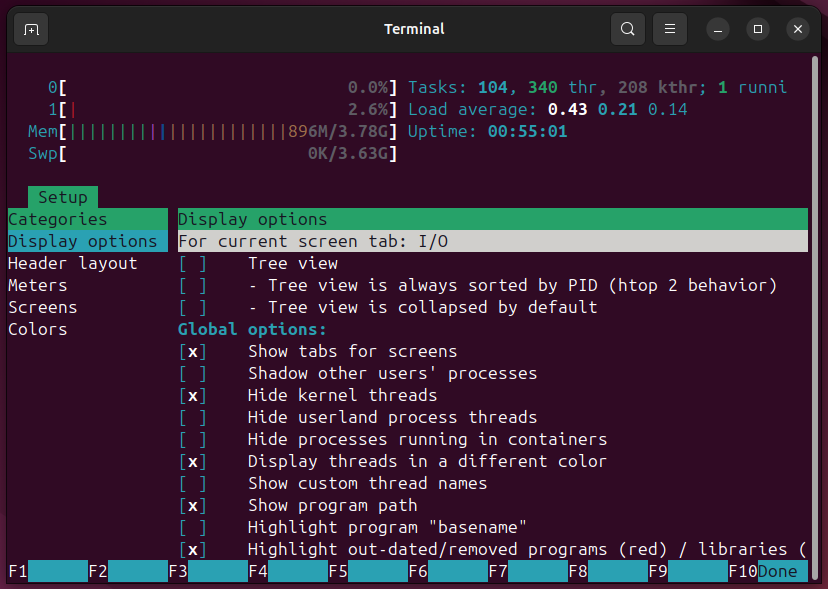Viewport: 828px width, 589px height.
Task: Uncheck Show tabs for screens
Action: [193, 351]
